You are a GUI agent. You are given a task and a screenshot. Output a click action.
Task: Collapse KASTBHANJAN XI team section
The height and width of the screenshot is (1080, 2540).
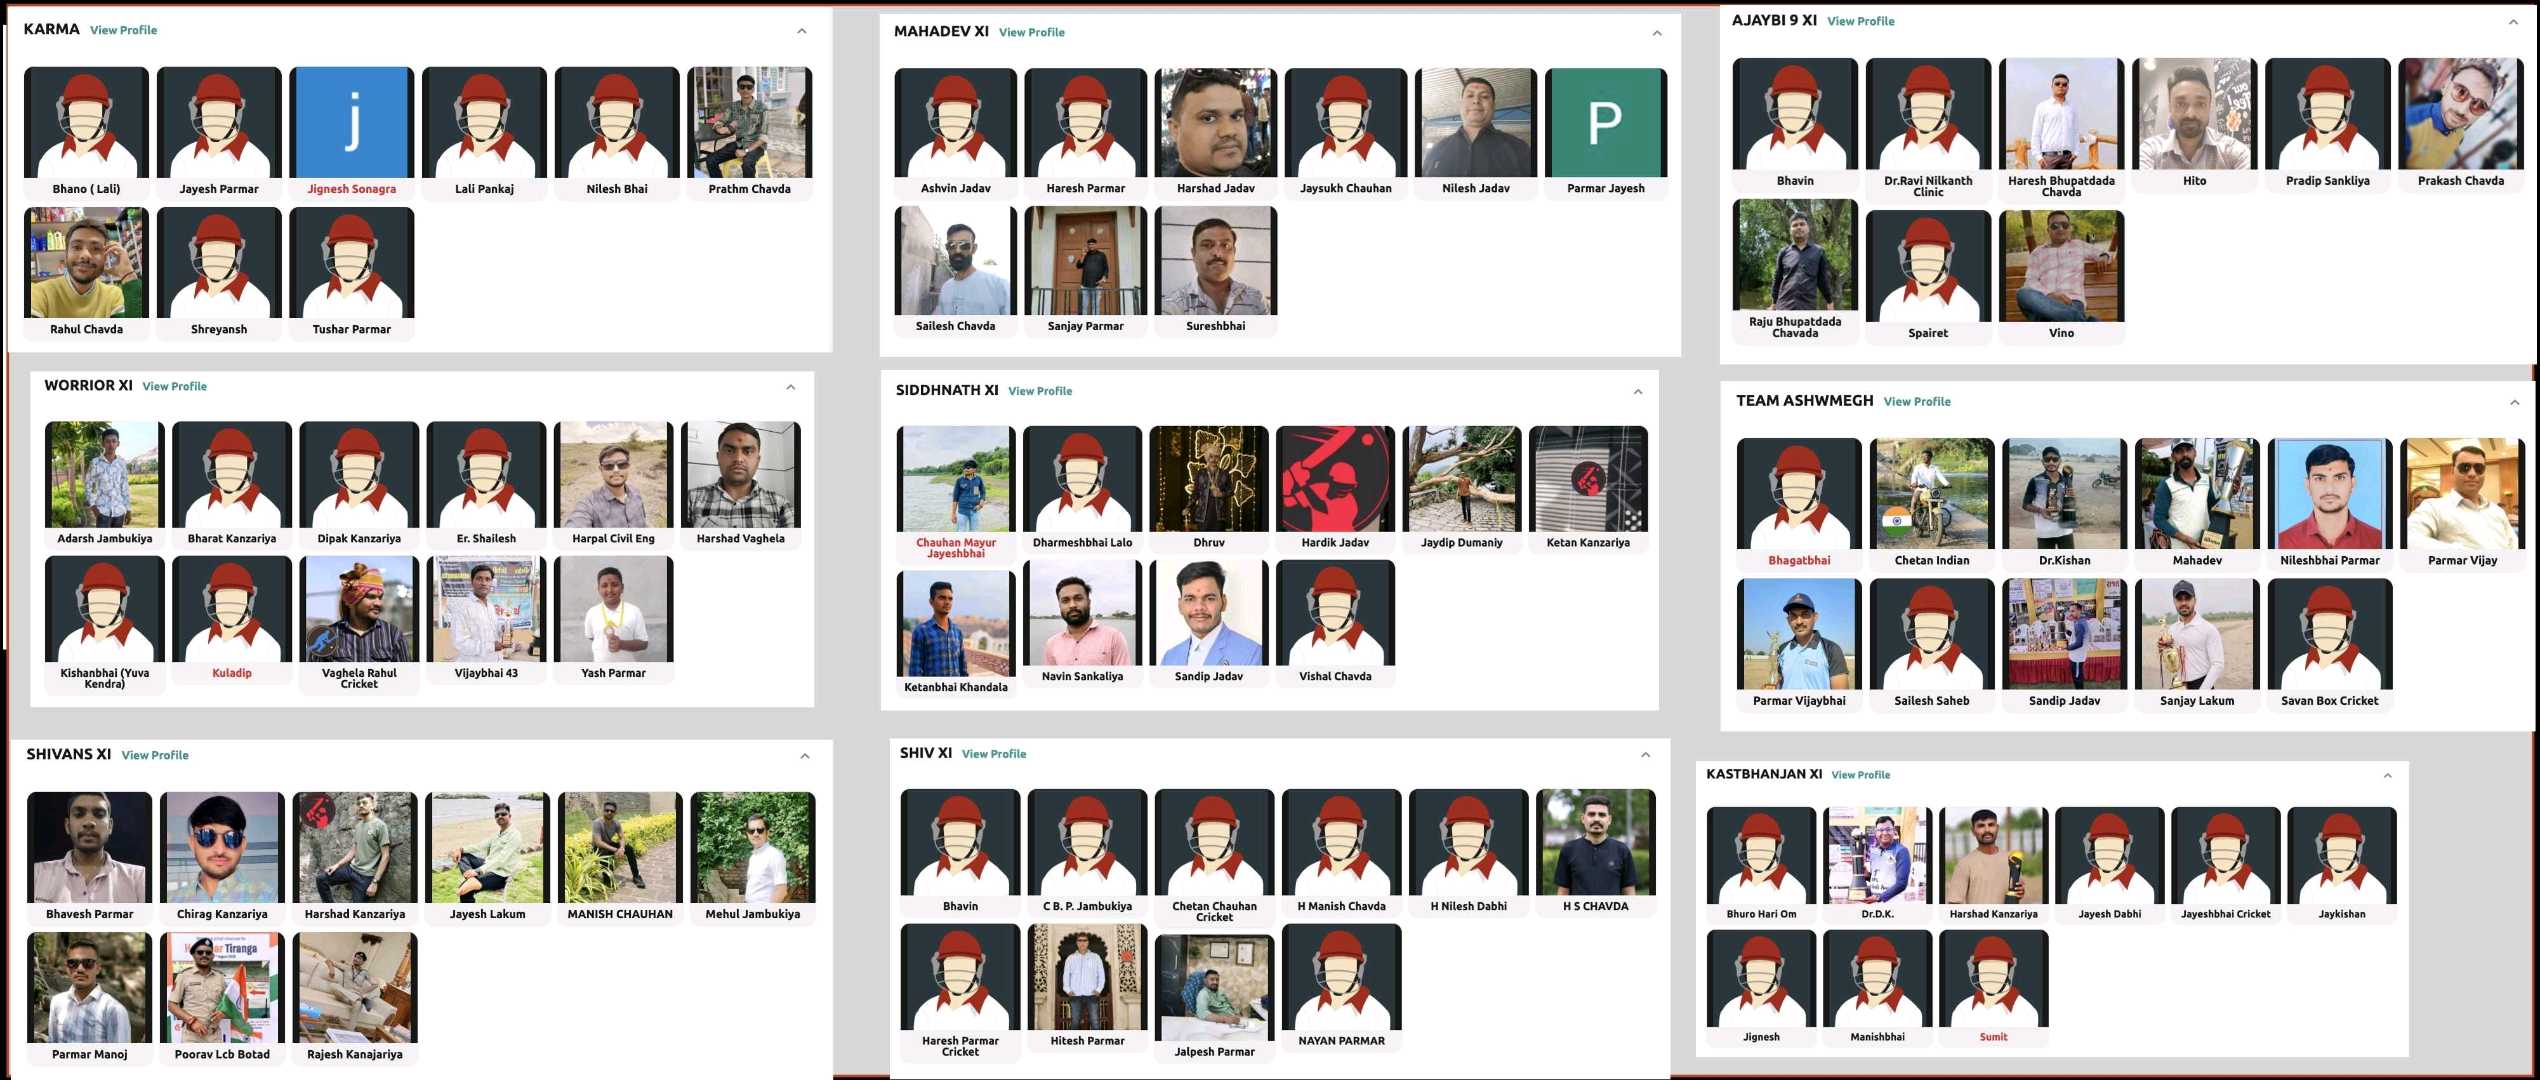coord(2388,776)
